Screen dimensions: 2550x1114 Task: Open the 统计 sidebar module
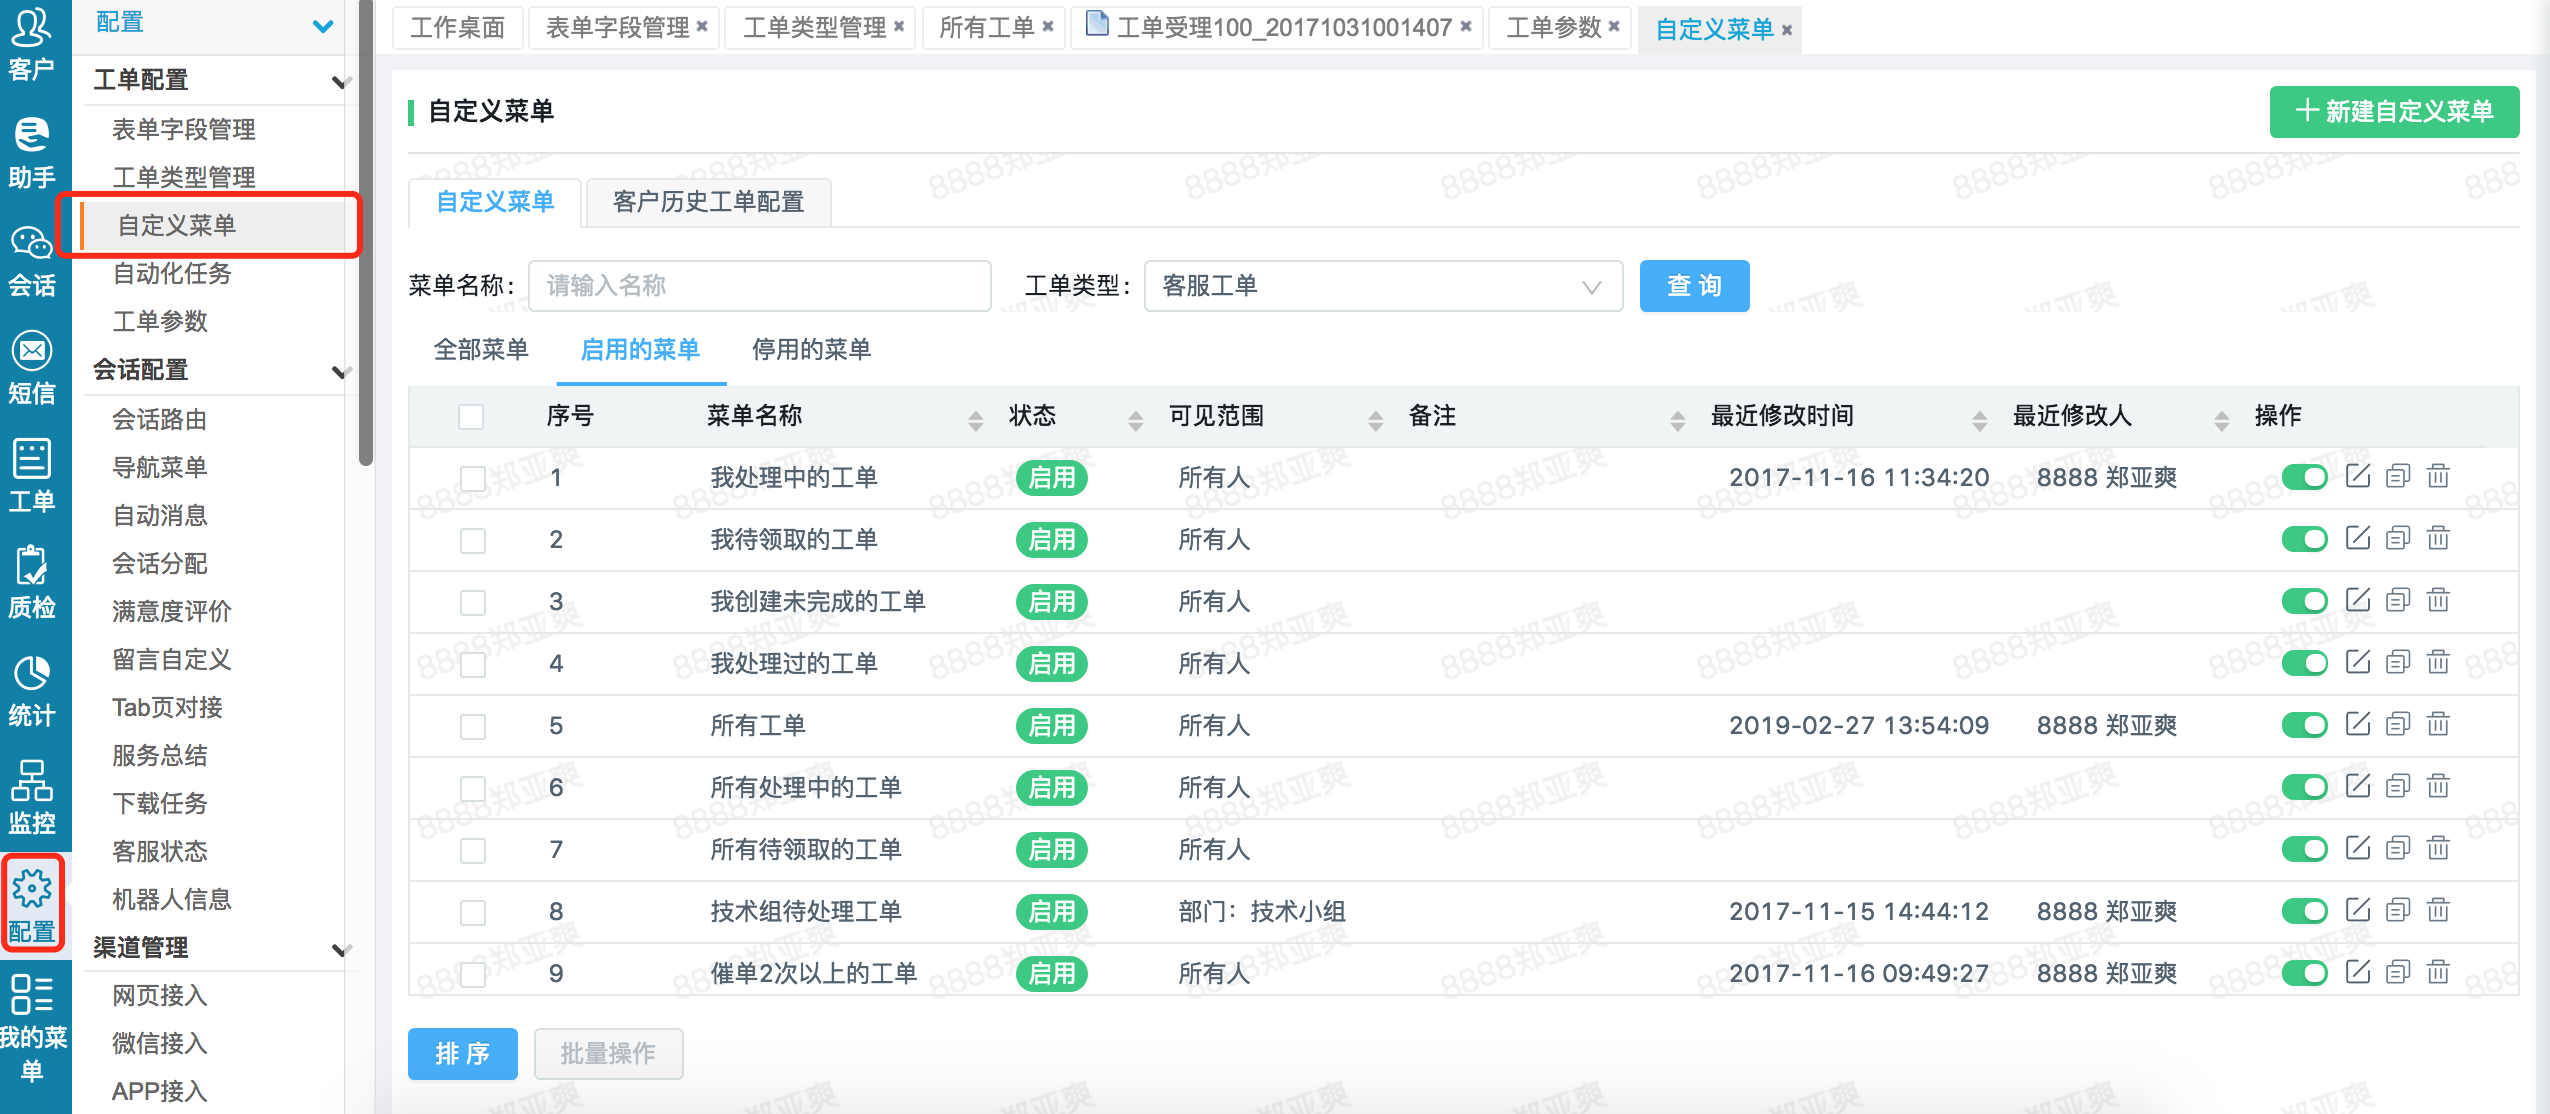(x=31, y=691)
